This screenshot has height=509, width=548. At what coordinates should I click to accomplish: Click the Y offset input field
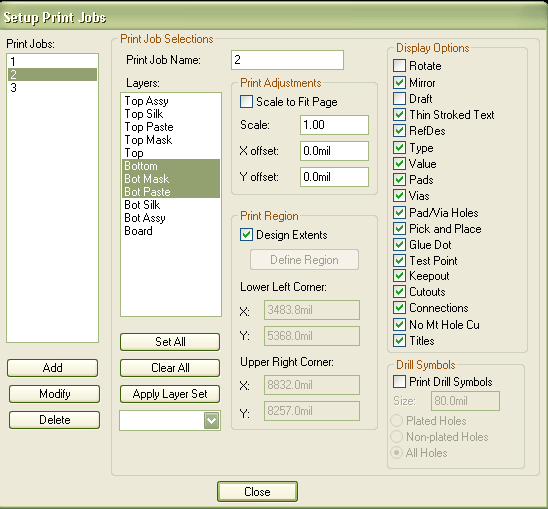pos(334,177)
